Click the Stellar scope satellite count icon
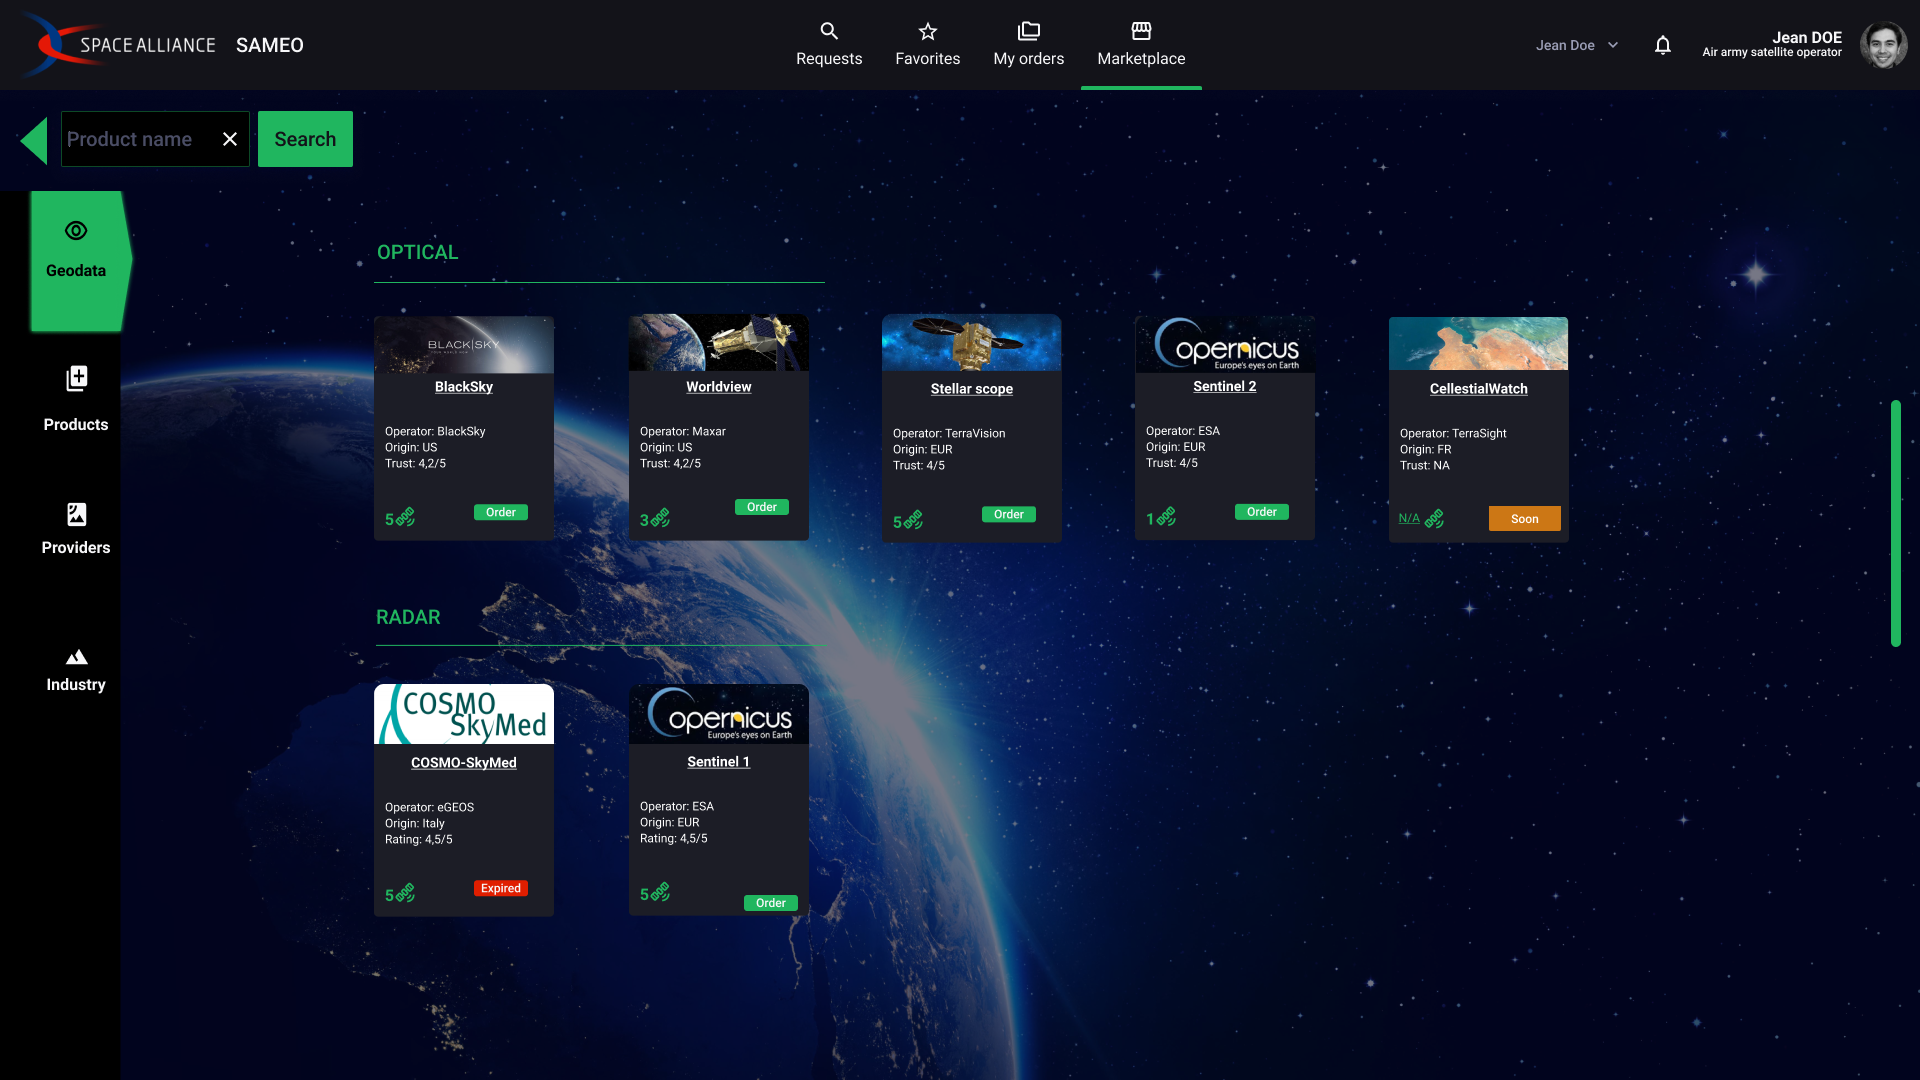The width and height of the screenshot is (1920, 1080). click(x=913, y=520)
